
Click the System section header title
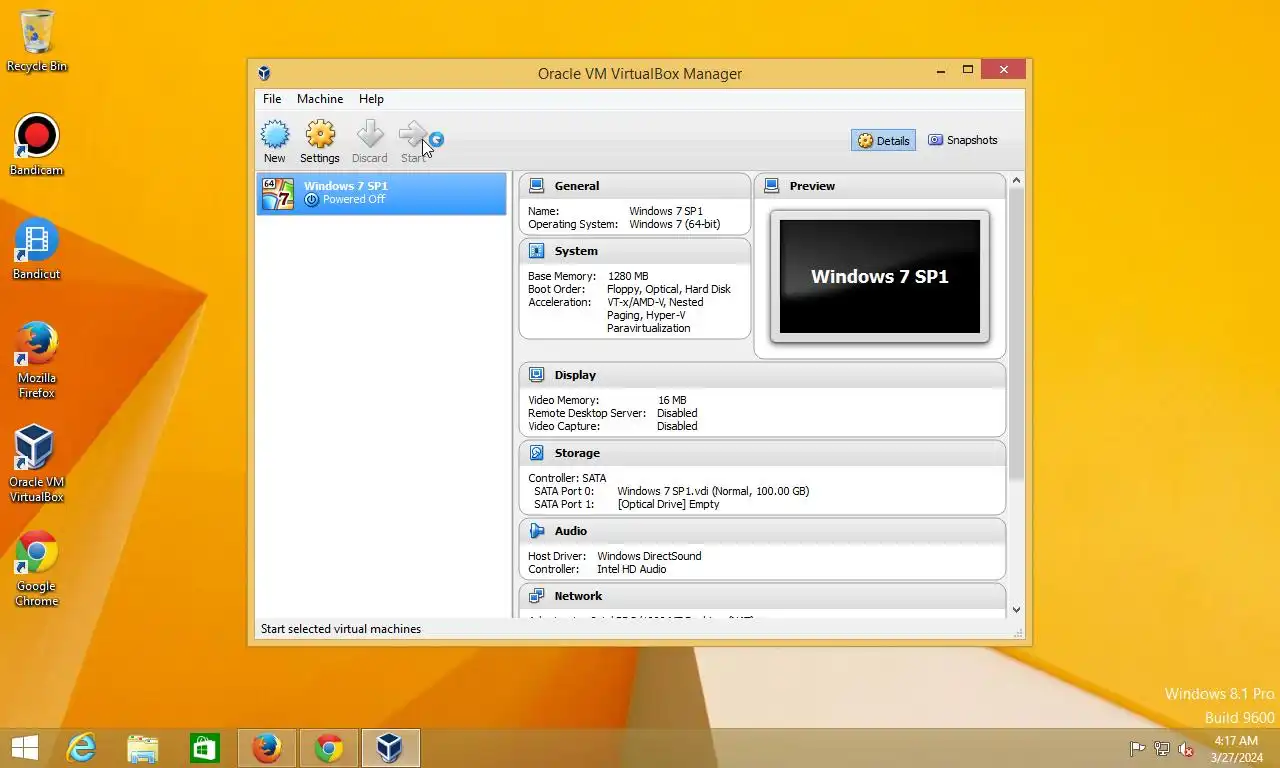pyautogui.click(x=576, y=251)
